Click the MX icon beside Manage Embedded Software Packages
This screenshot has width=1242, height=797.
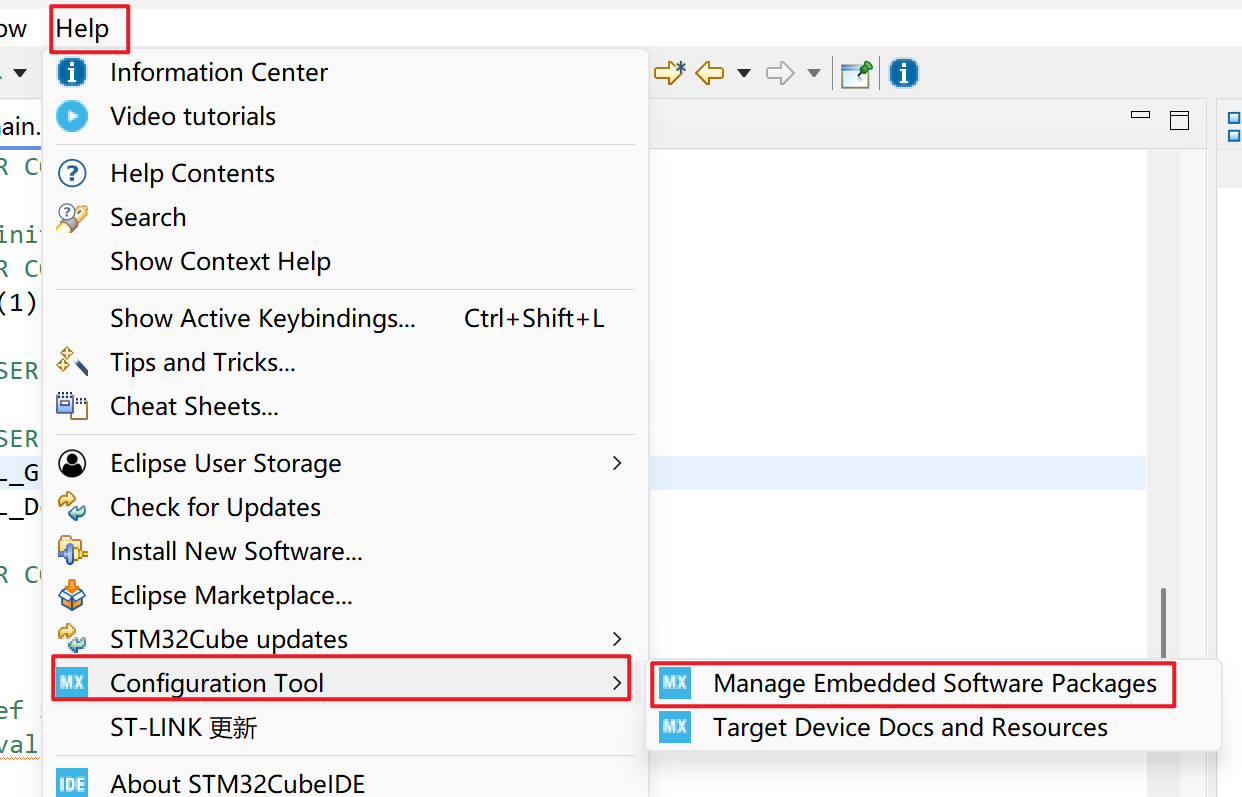click(x=675, y=683)
